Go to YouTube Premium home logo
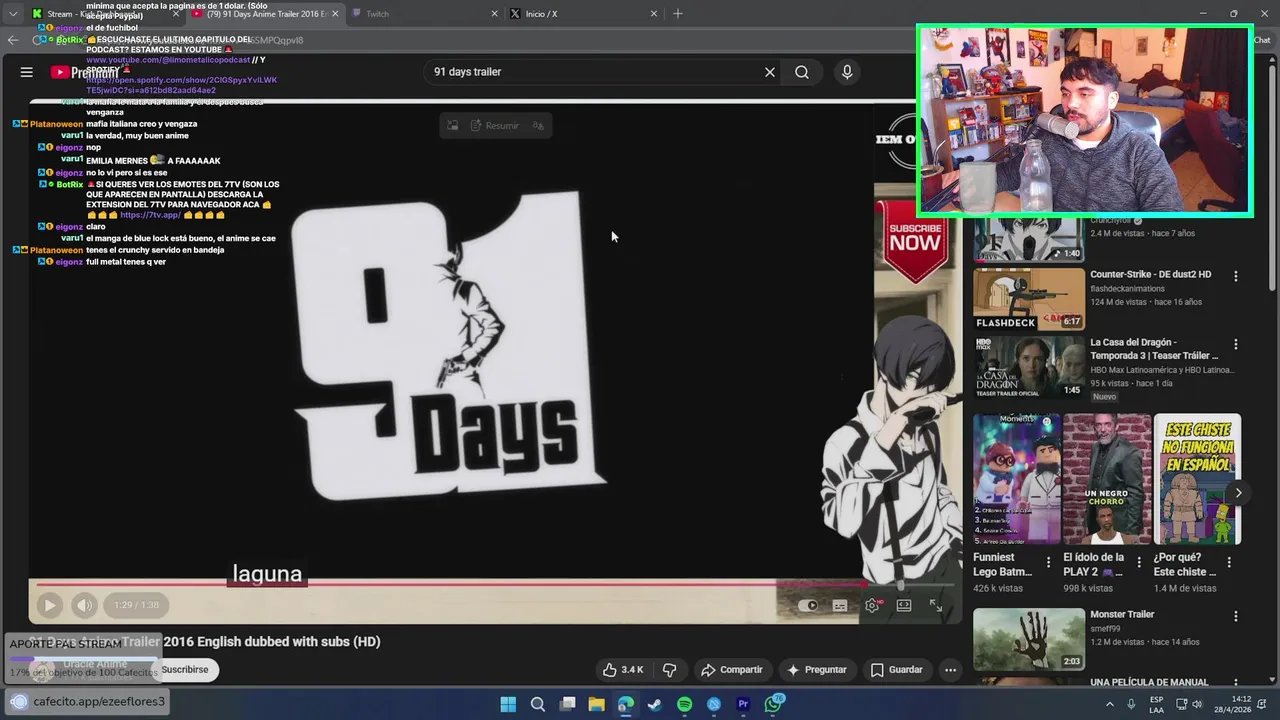The image size is (1280, 720). coord(84,72)
